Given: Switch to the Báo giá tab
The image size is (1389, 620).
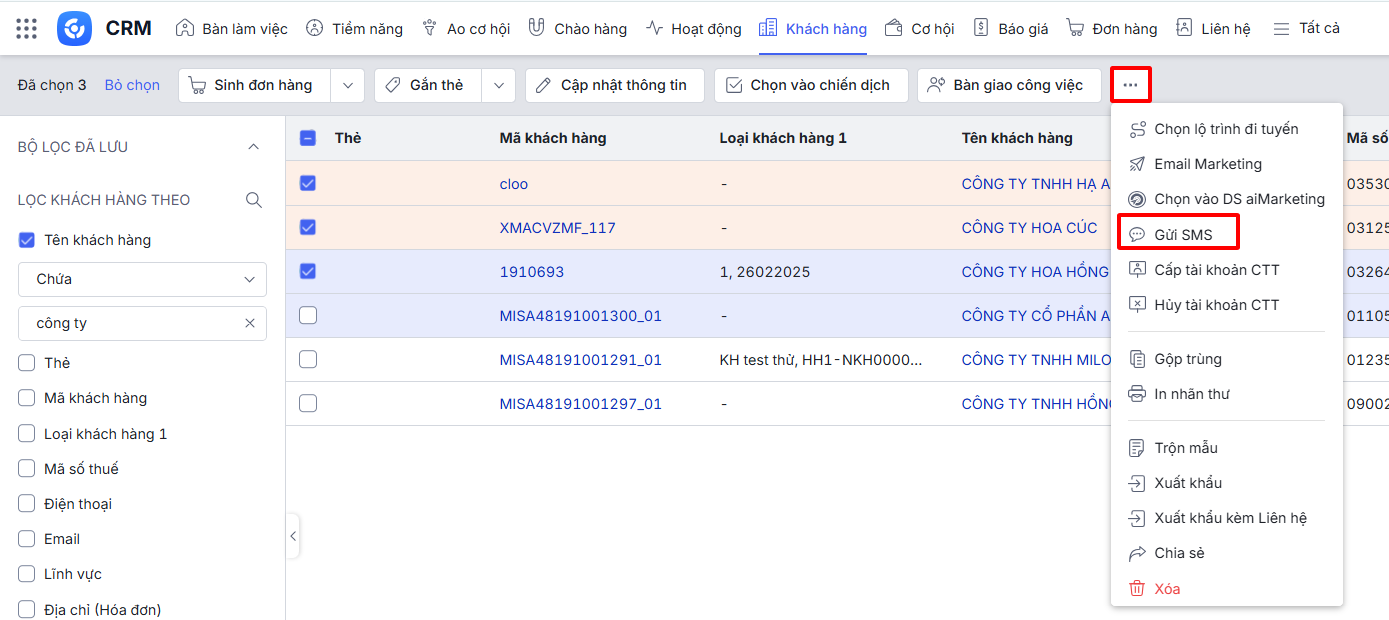Looking at the screenshot, I should (x=1011, y=29).
